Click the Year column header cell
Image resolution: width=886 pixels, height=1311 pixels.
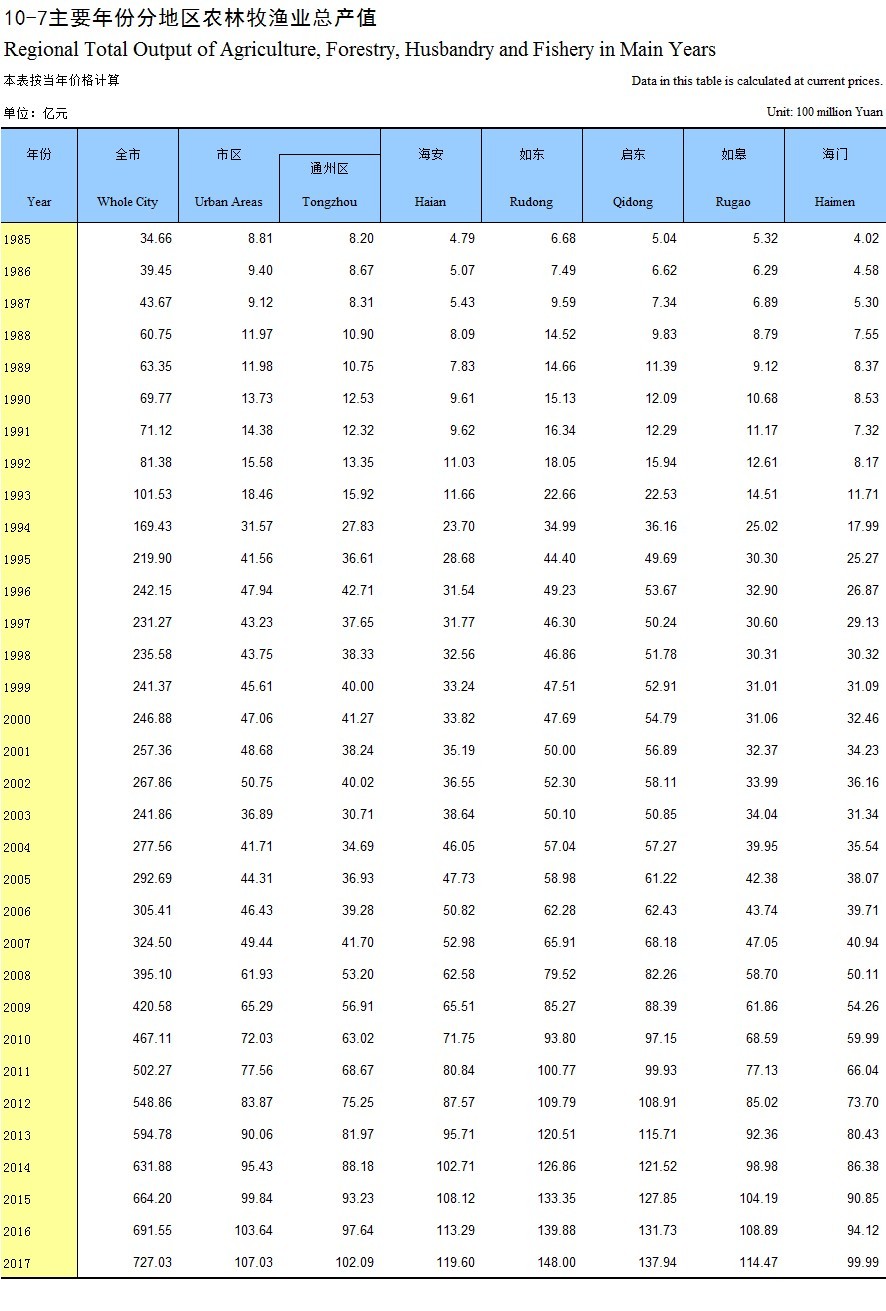tap(39, 177)
